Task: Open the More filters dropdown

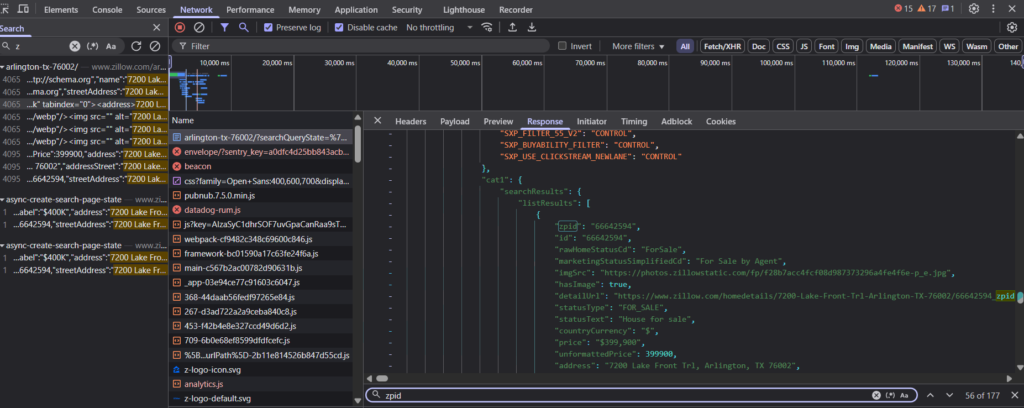Action: 637,46
